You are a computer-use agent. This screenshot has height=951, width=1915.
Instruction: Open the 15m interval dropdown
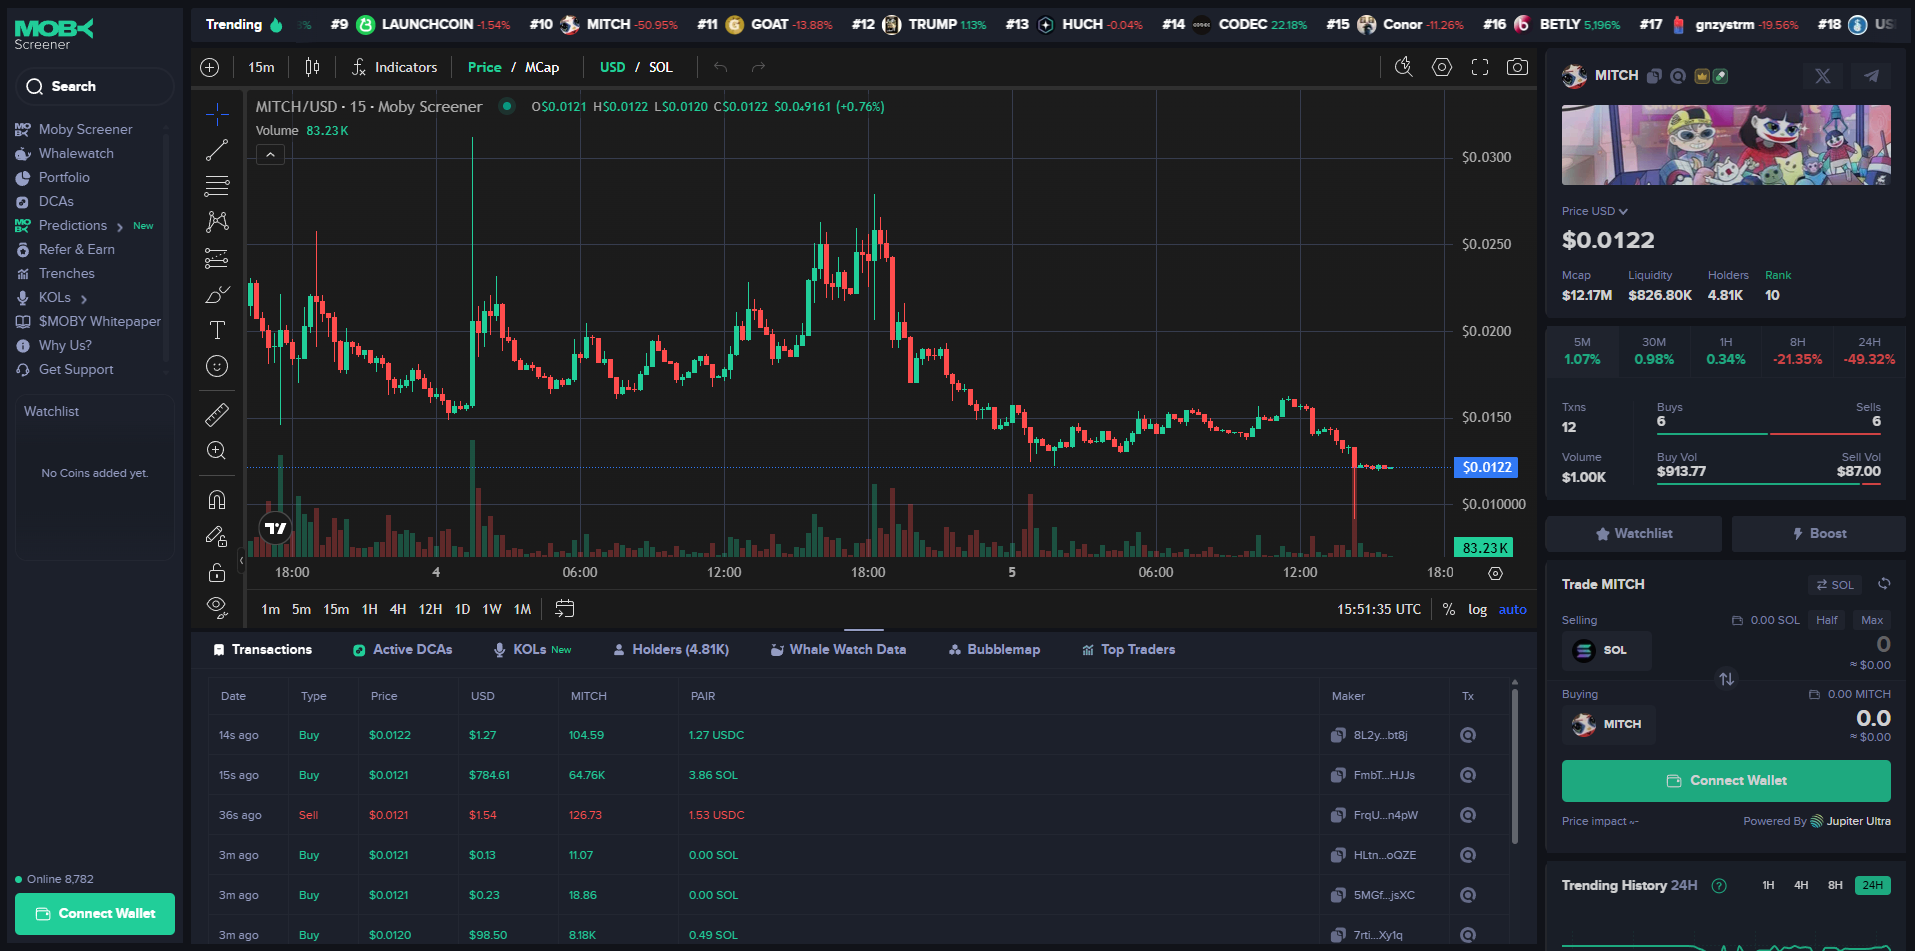click(x=261, y=67)
